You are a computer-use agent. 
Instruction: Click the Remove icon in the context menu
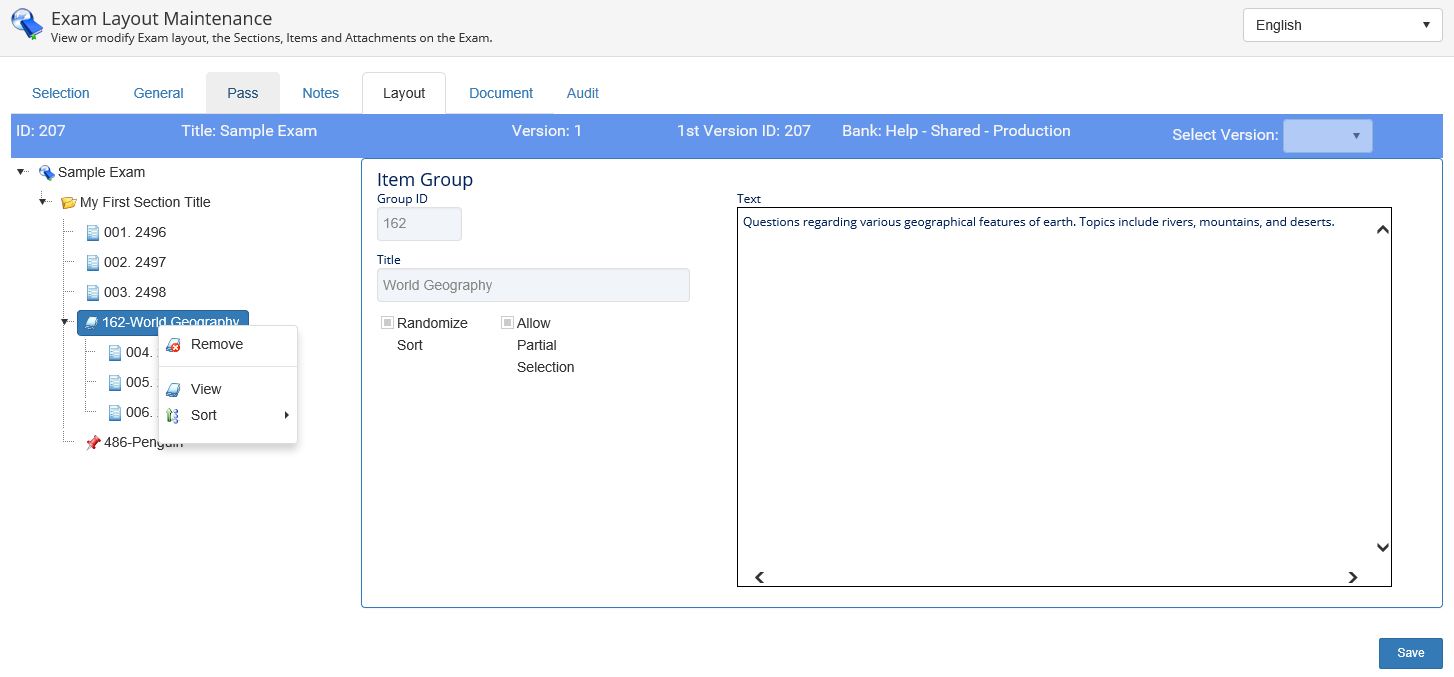(x=173, y=345)
